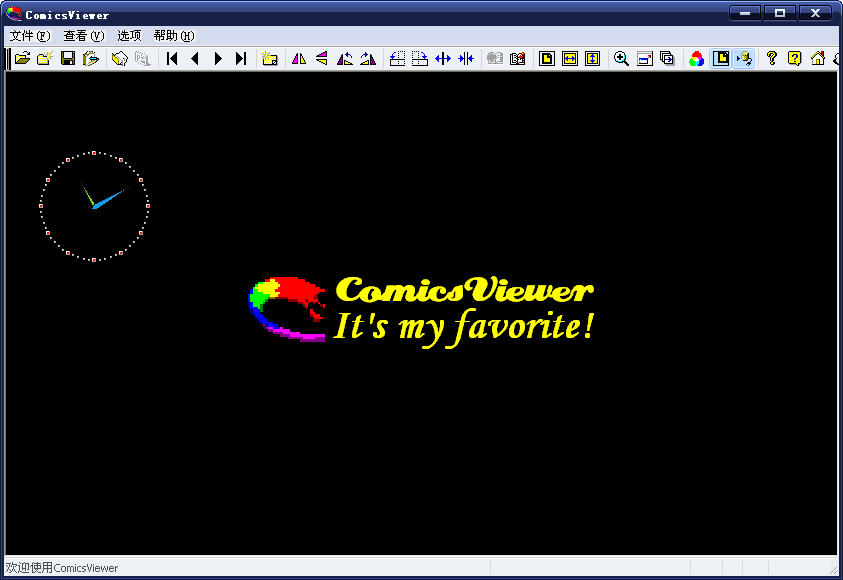Click the floppy disk save icon
Image resolution: width=843 pixels, height=580 pixels.
point(68,58)
